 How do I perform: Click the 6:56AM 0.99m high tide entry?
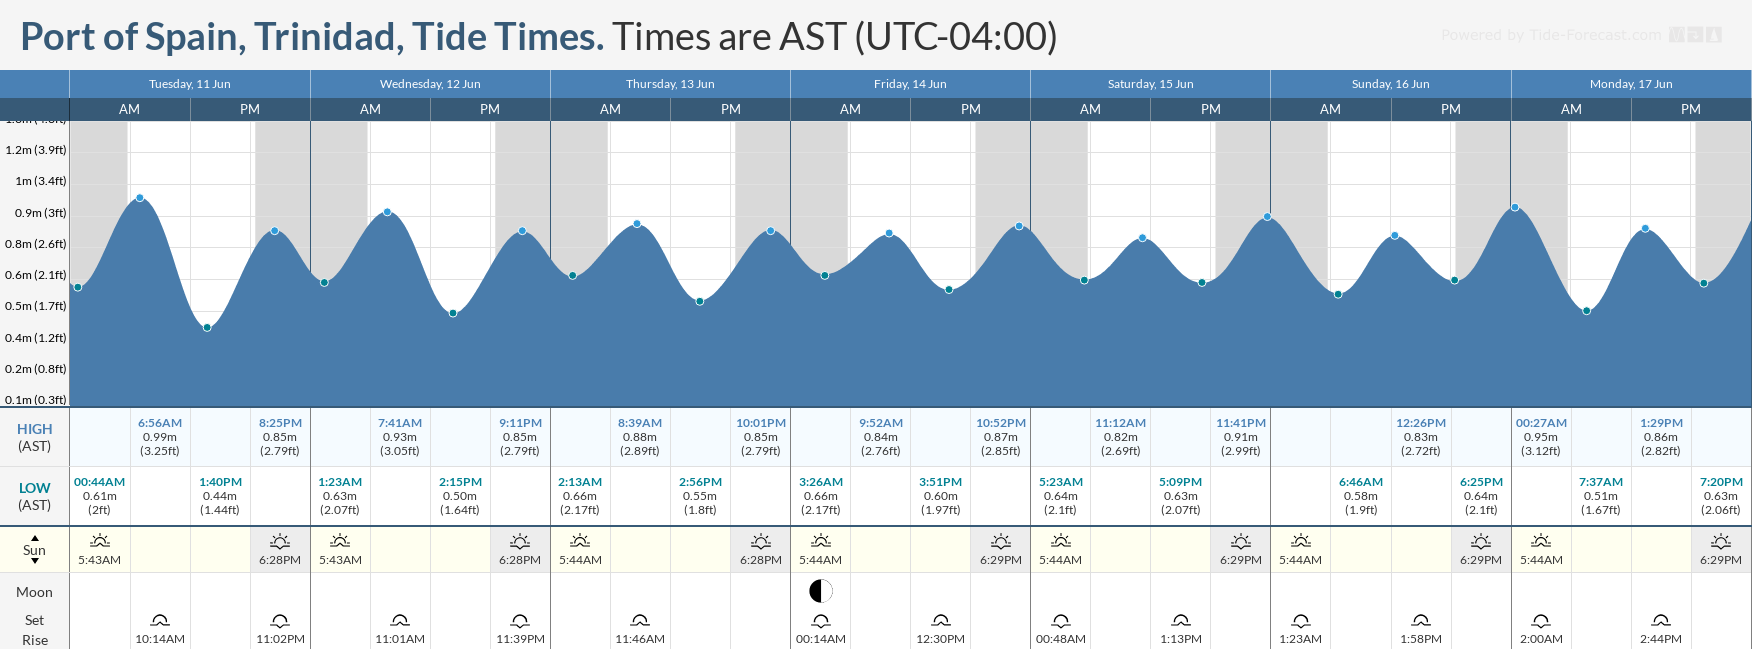160,437
